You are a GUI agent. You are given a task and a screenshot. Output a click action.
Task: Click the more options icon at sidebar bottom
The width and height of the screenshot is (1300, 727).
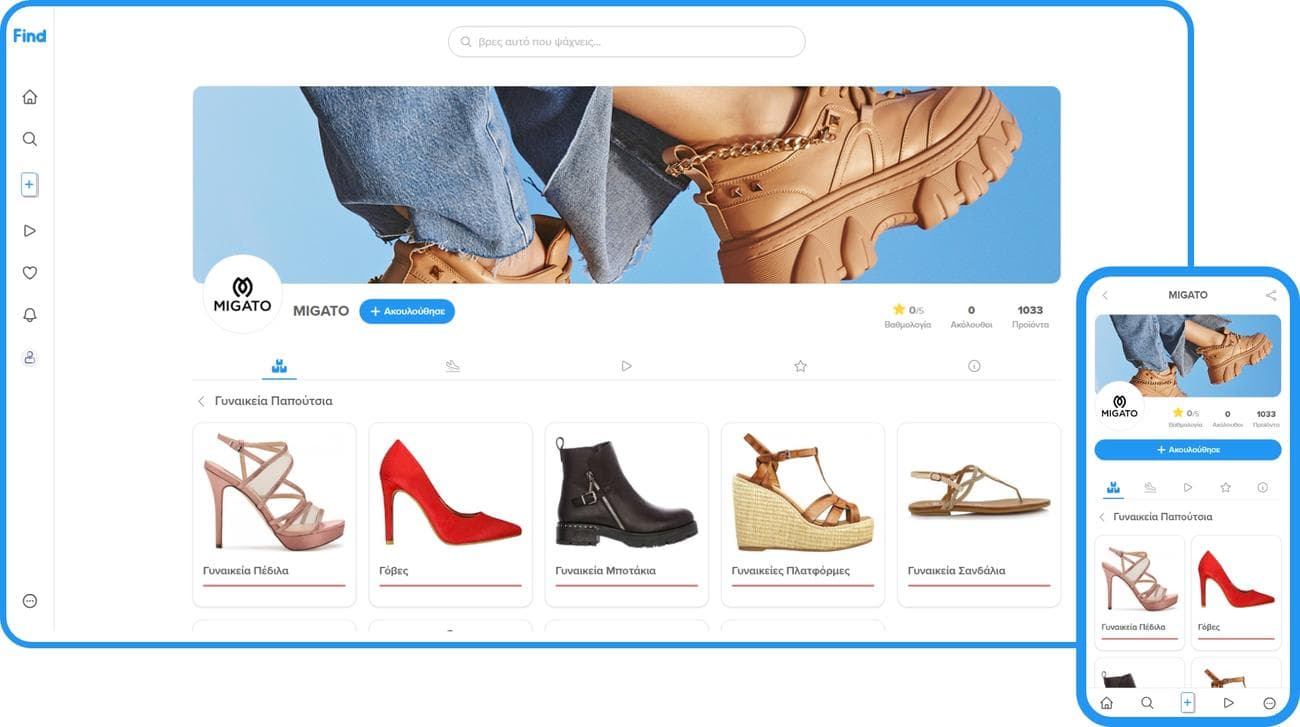click(30, 601)
